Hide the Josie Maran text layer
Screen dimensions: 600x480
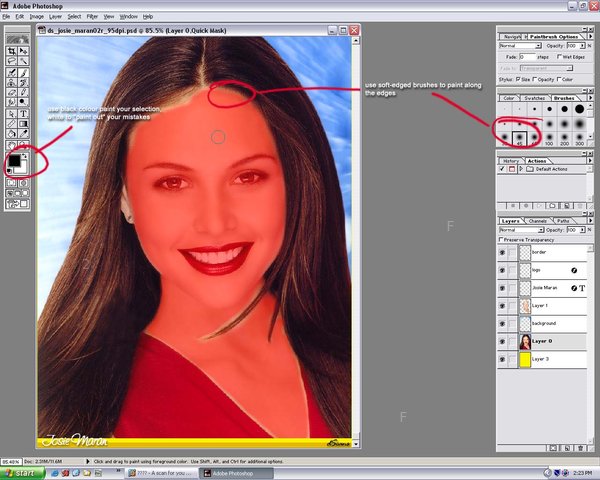click(502, 288)
